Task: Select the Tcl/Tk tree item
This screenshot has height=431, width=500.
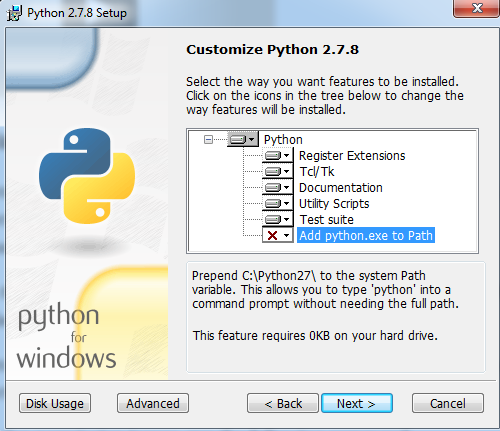Action: (x=317, y=172)
